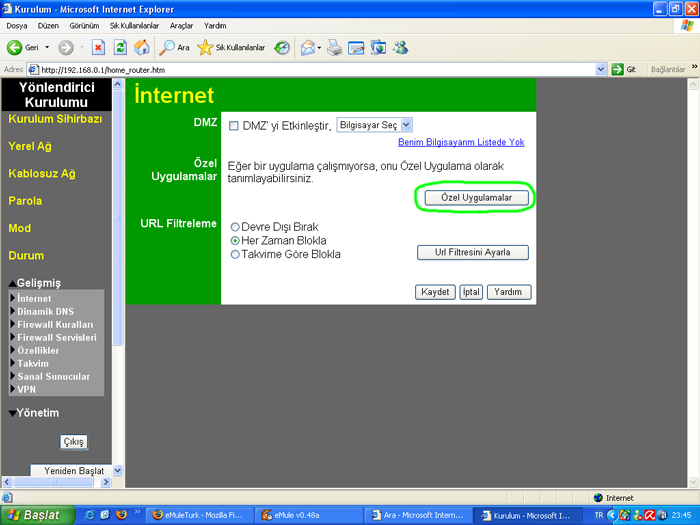This screenshot has height=525, width=700.
Task: Launch Internet Explorer from quick launch
Action: 89,515
